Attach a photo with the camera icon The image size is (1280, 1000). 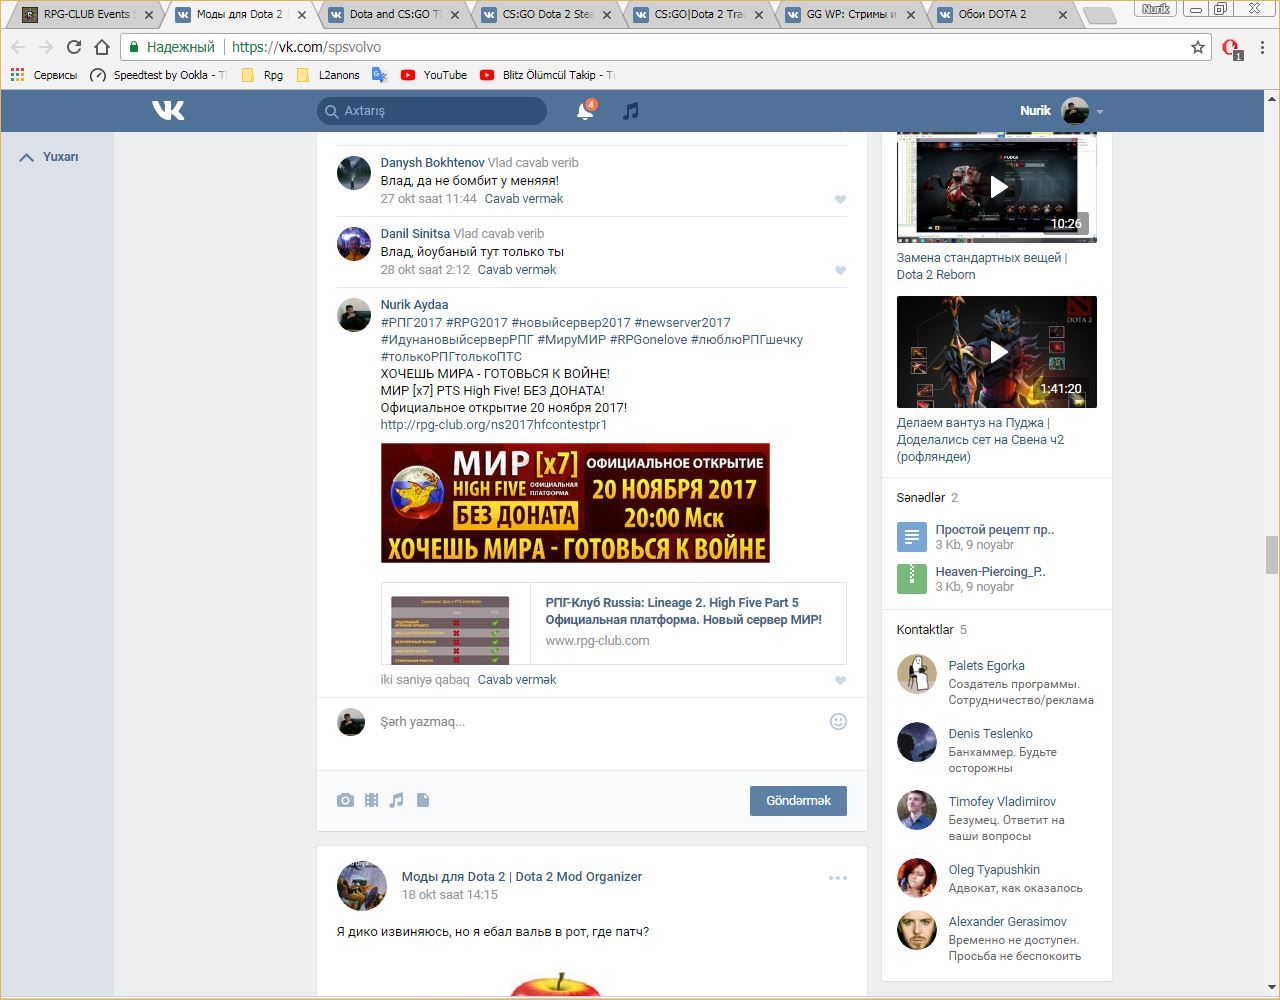pos(345,800)
